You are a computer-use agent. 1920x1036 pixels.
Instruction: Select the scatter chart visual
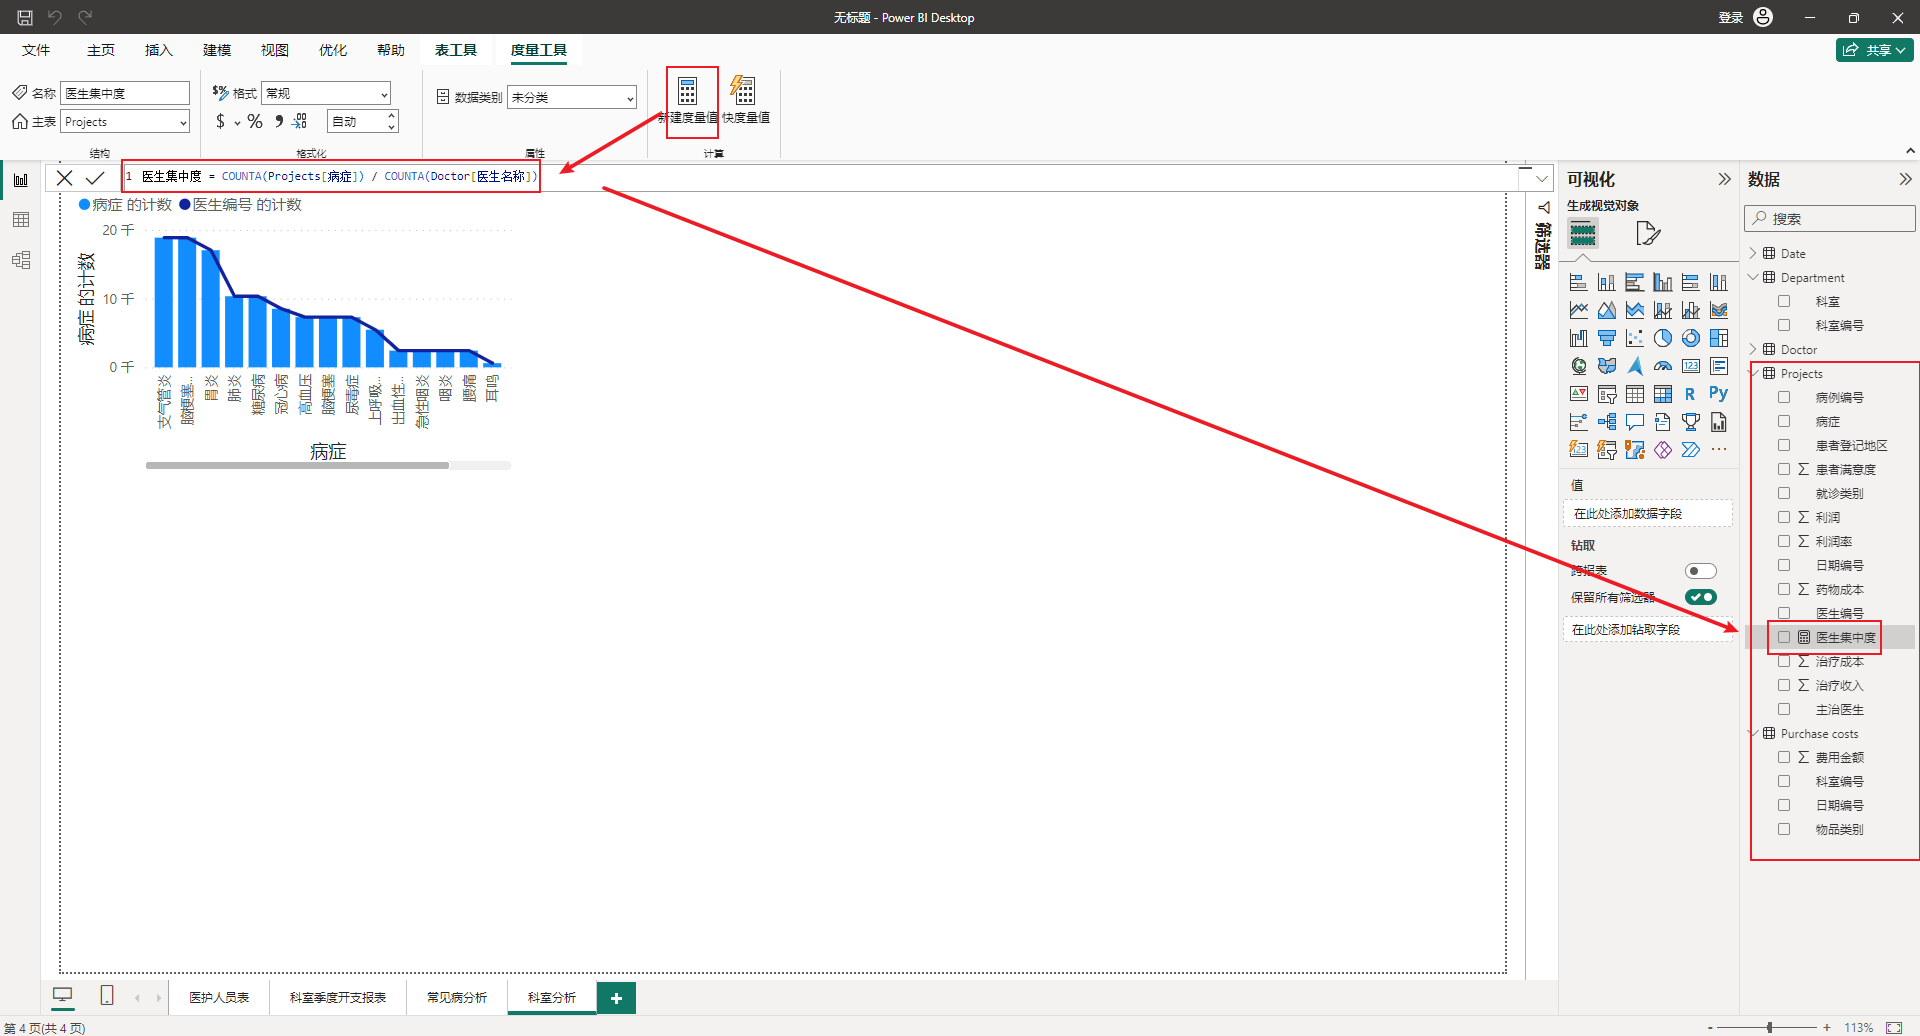(1635, 338)
